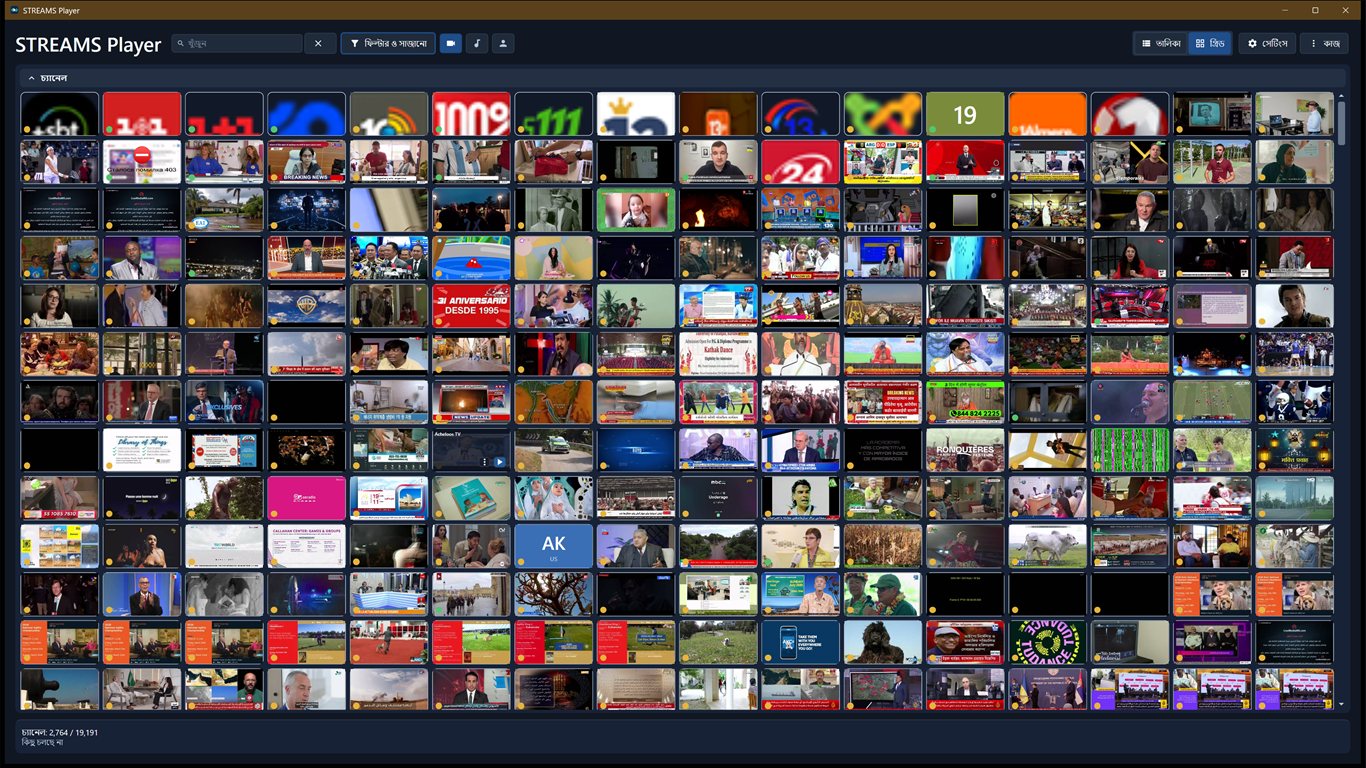1366x768 pixels.
Task: Click the STREAMS Player heading
Action: 88,45
